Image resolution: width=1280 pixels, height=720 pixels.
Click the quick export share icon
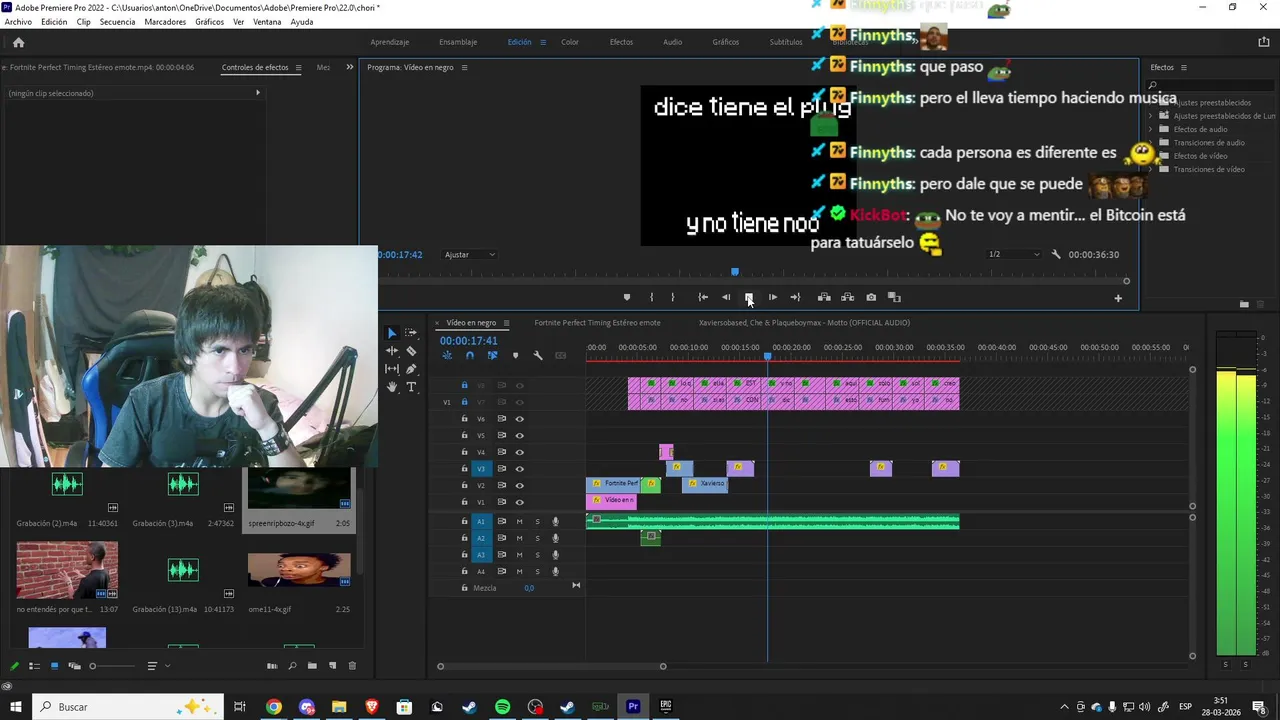1264,42
